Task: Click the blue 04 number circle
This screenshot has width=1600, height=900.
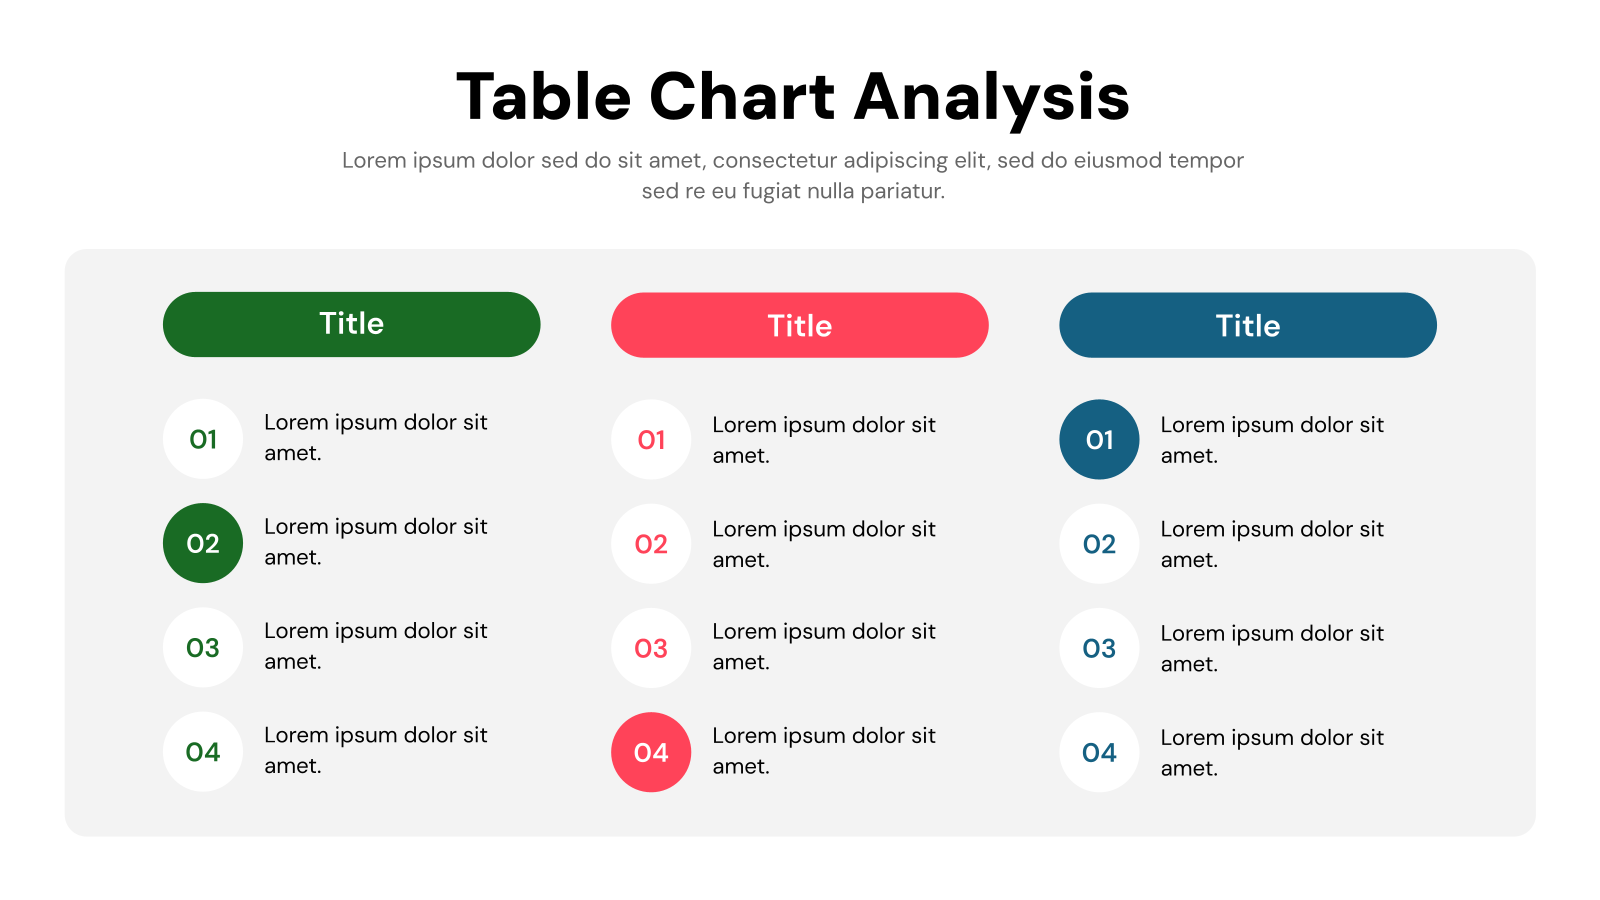Action: point(1099,752)
